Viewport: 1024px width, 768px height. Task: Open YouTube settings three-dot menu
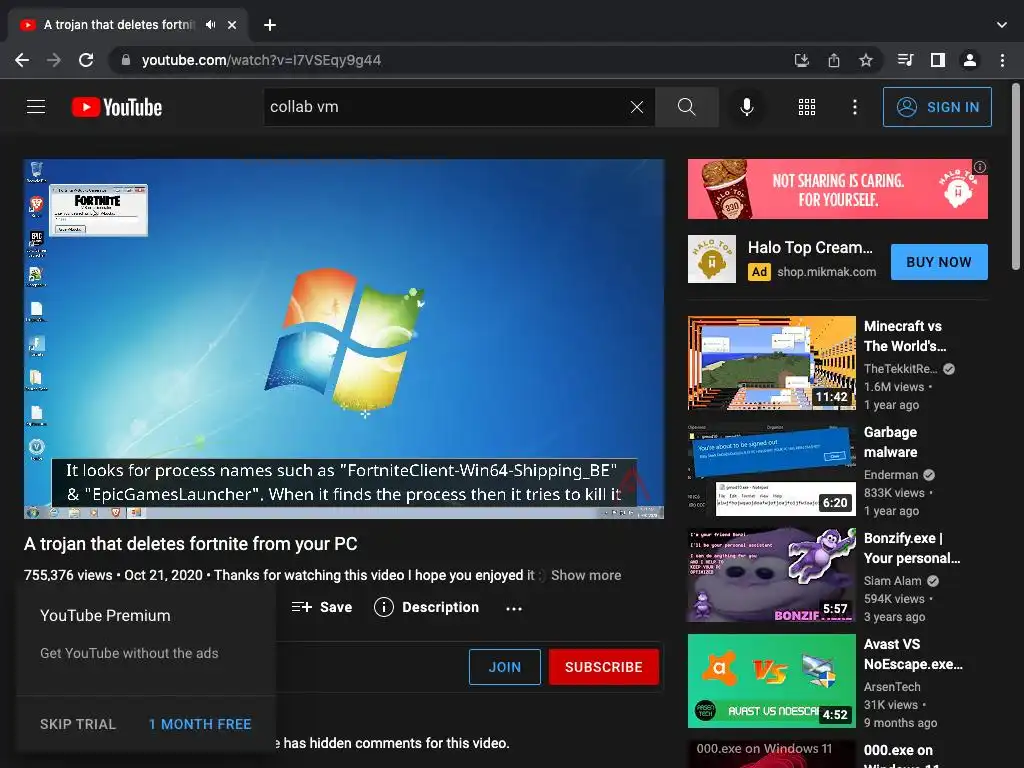click(x=854, y=107)
